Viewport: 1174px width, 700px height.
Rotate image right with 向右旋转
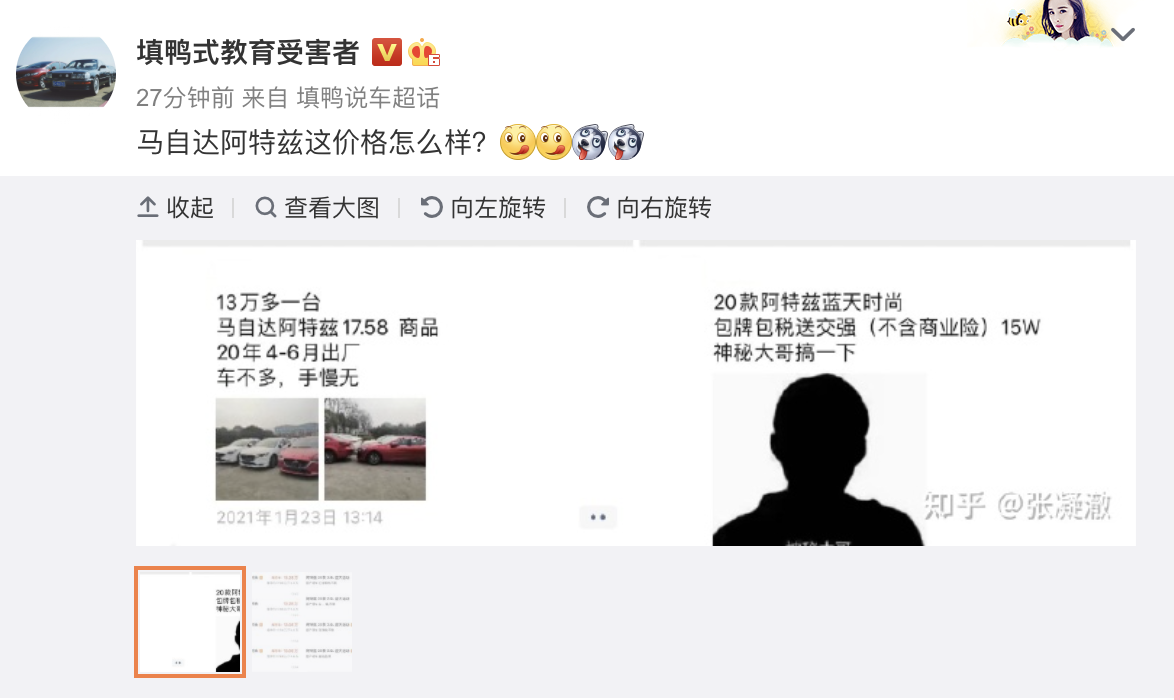pyautogui.click(x=649, y=207)
